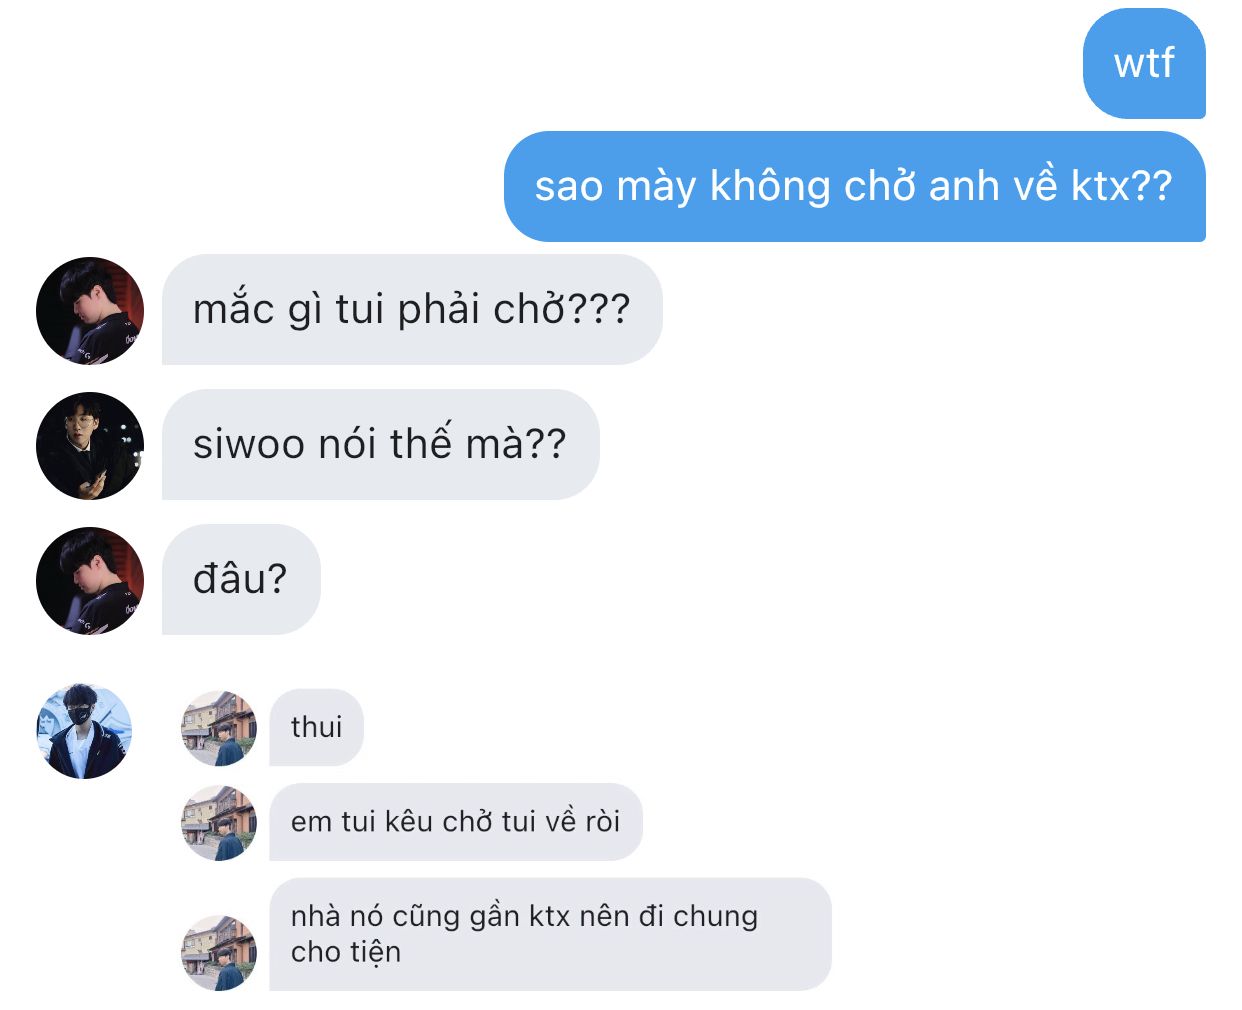The width and height of the screenshot is (1242, 1010).
Task: Click the blue 'wtf' message bubble
Action: (x=1144, y=63)
